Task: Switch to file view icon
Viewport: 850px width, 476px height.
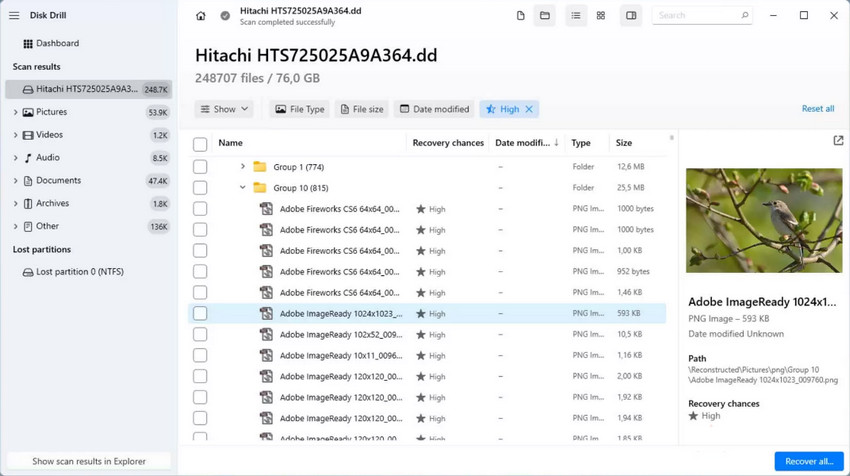Action: click(520, 16)
